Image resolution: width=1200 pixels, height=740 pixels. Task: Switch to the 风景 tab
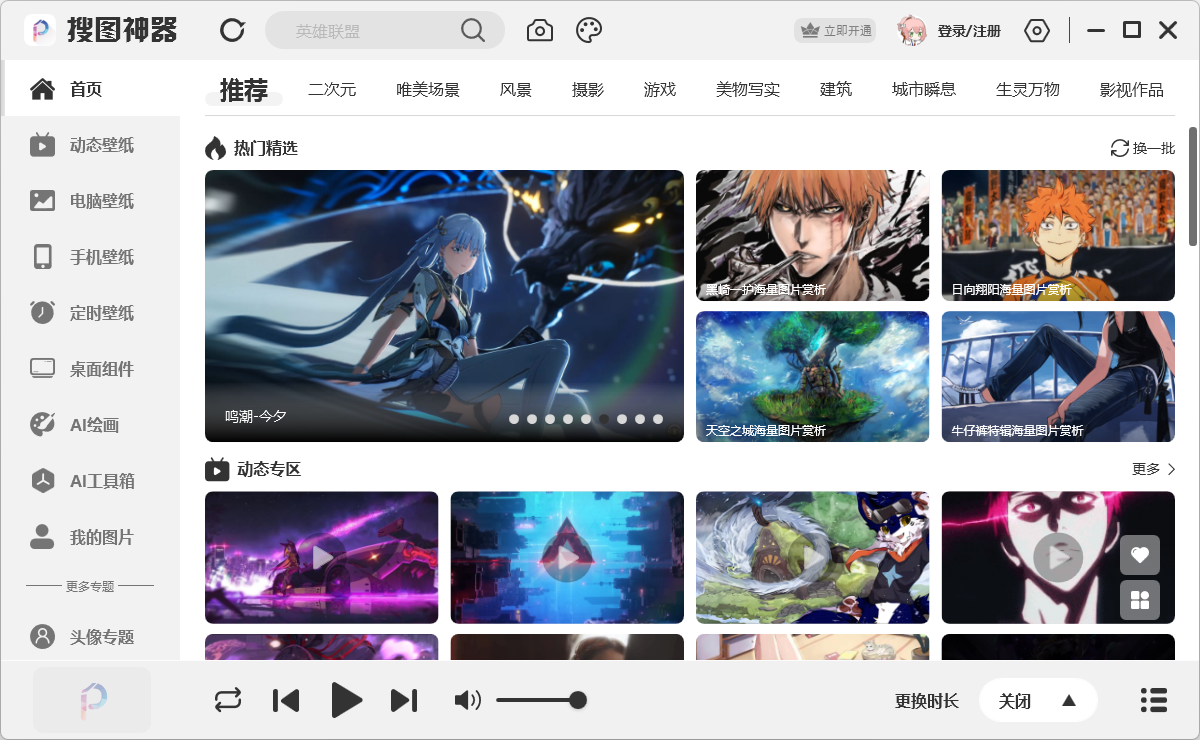click(516, 89)
